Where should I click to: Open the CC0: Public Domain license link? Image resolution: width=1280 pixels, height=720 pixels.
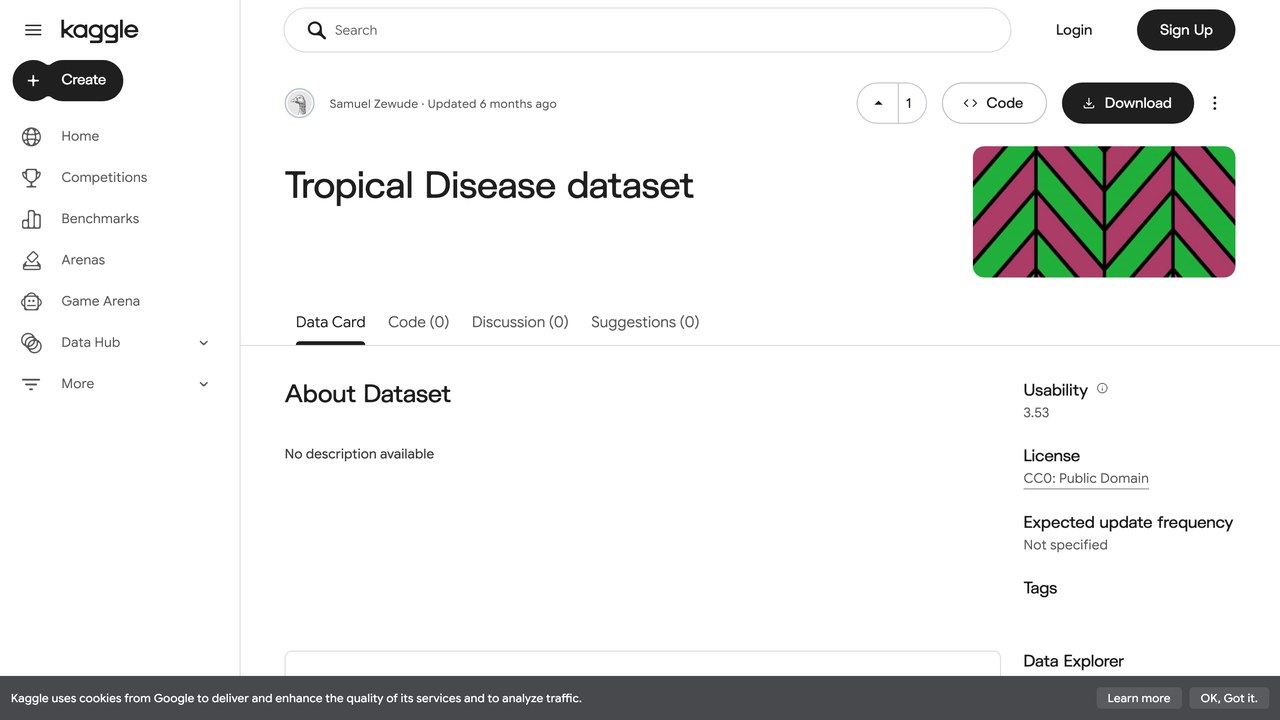pos(1086,478)
